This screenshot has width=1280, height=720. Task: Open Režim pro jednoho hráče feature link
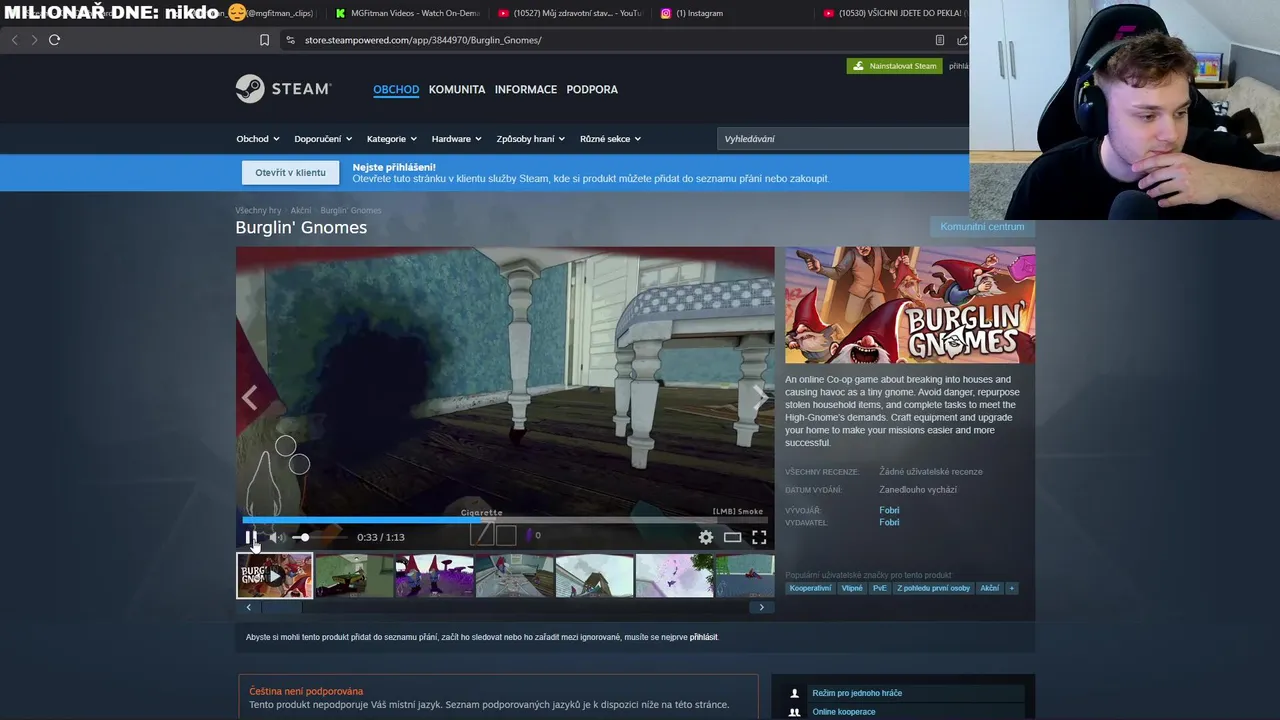[857, 693]
